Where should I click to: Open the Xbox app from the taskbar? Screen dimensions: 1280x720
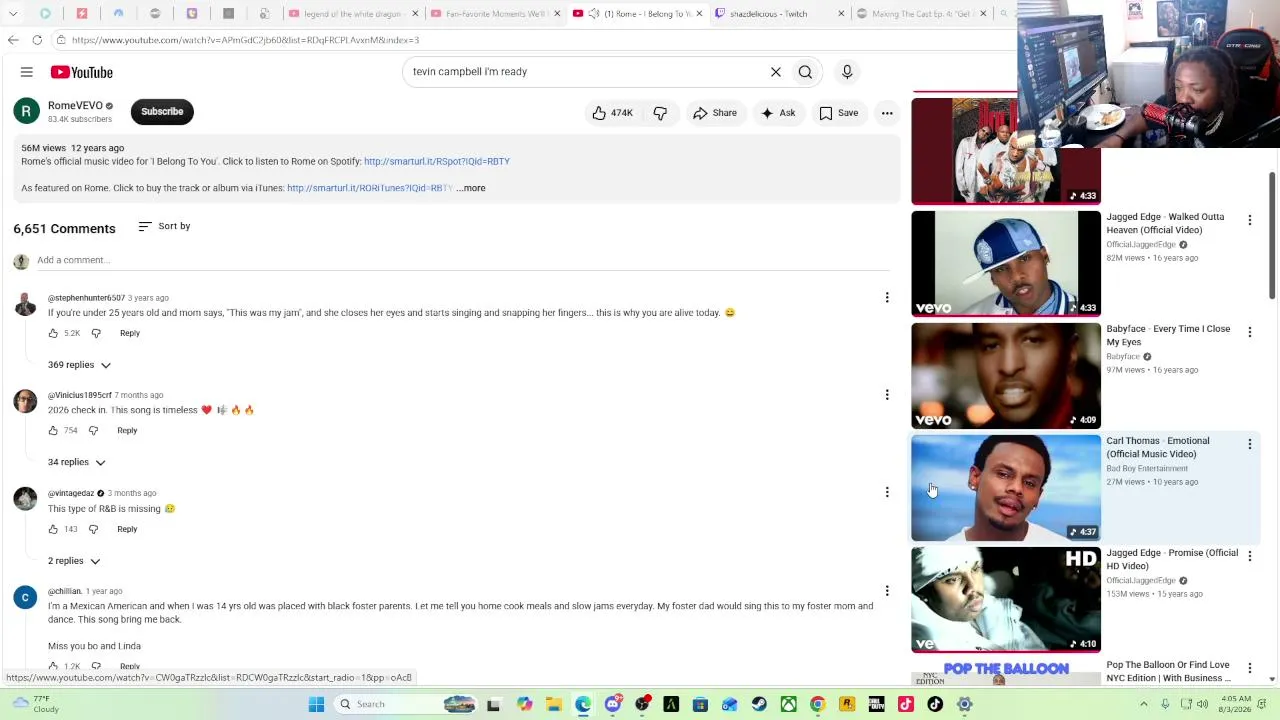click(x=788, y=704)
